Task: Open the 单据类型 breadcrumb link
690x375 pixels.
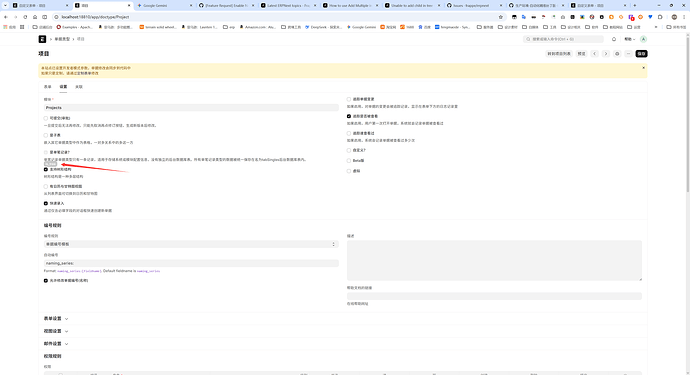Action: coord(62,39)
